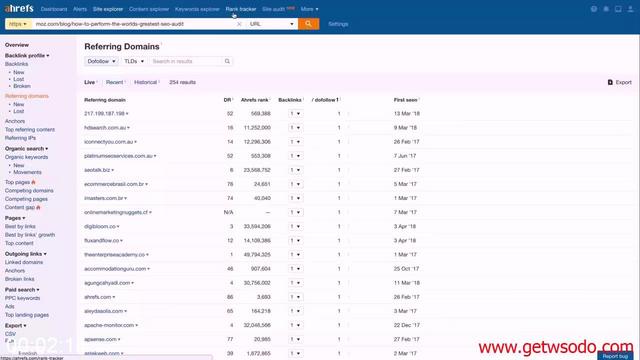The width and height of the screenshot is (640, 360).
Task: Sort by DR column header
Action: tap(228, 100)
